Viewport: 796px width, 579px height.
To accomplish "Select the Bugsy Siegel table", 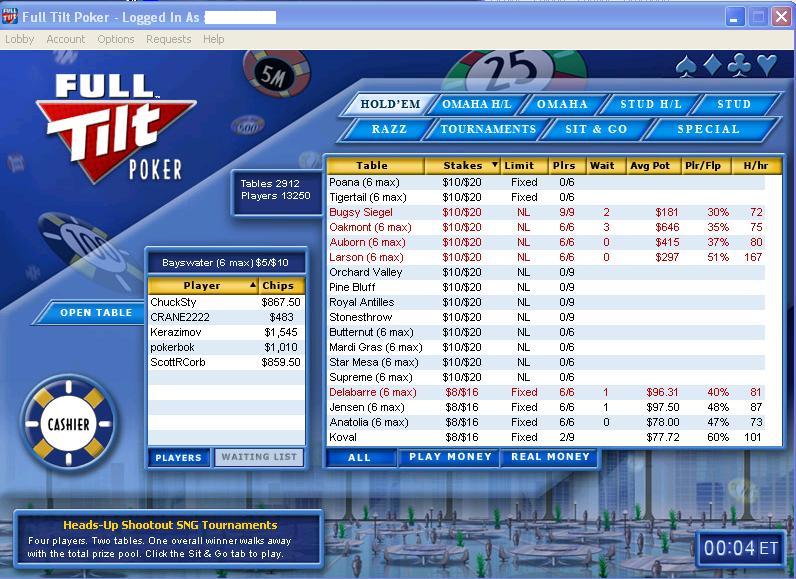I will tap(546, 212).
